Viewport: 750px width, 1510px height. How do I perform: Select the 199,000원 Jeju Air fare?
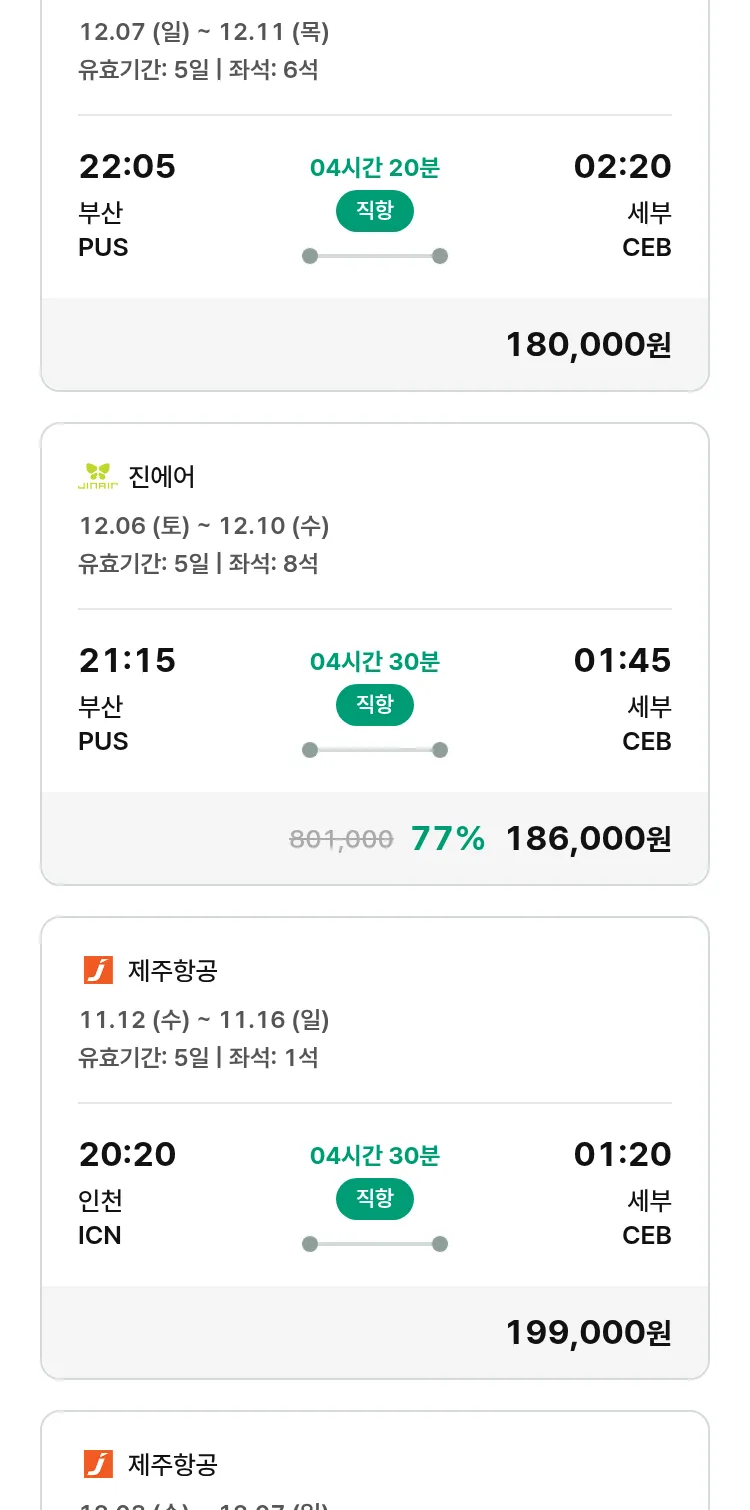(588, 1333)
